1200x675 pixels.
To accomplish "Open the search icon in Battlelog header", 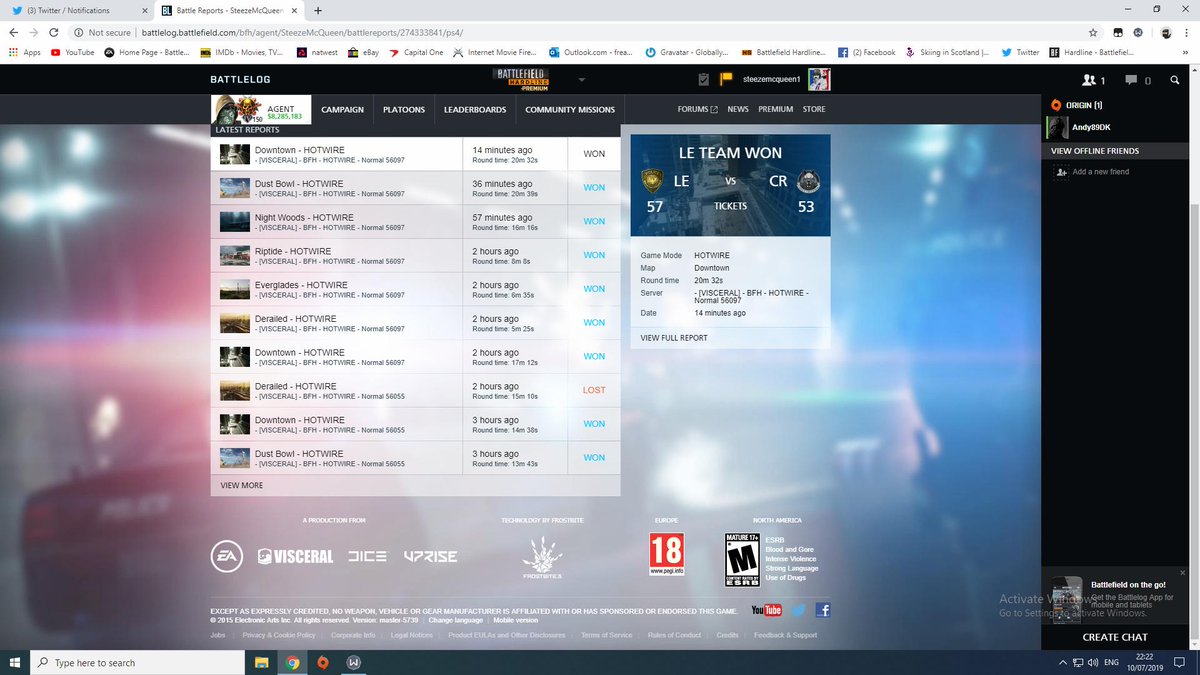I will coord(1174,80).
